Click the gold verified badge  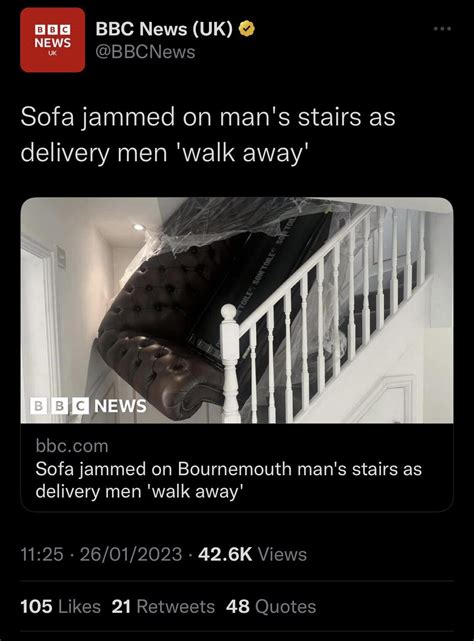coord(247,29)
